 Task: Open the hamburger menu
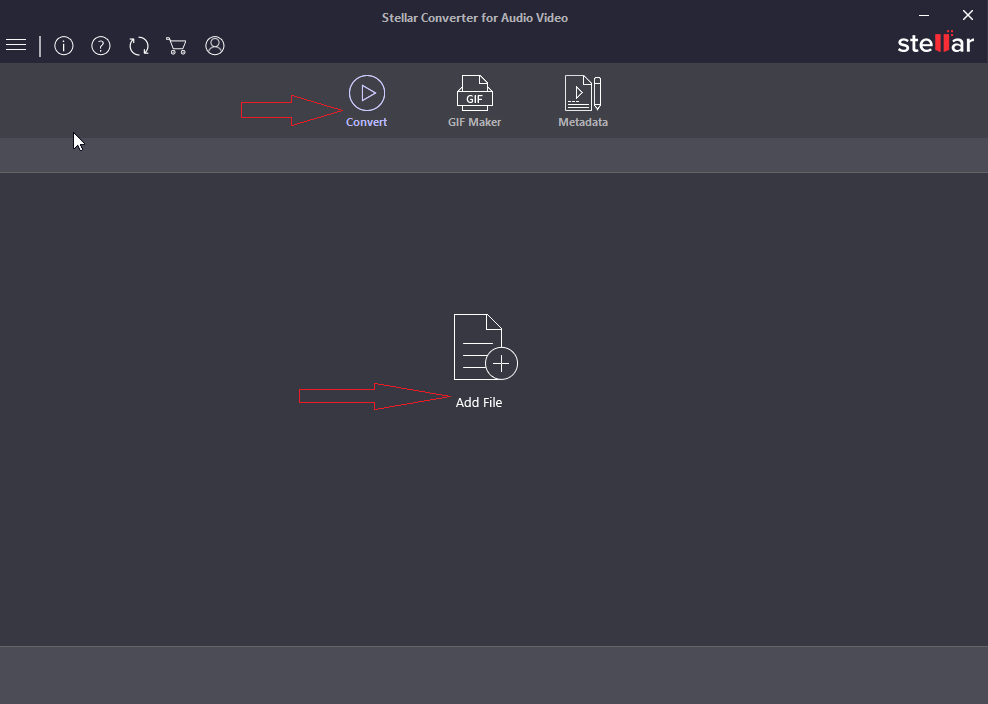click(16, 44)
